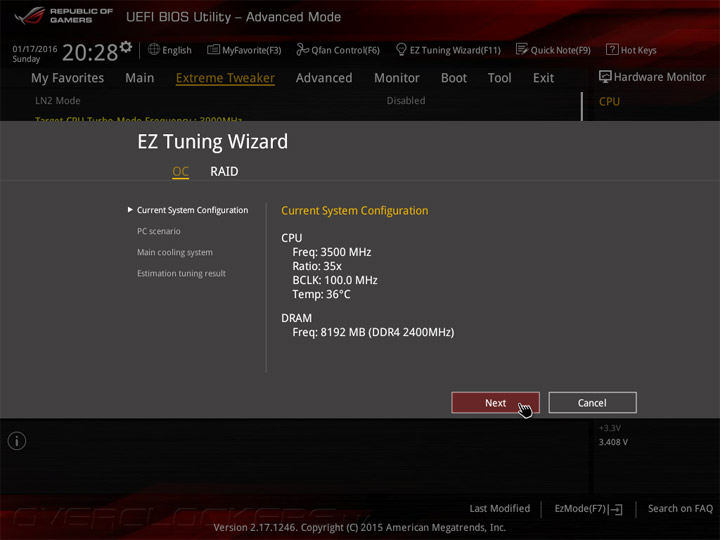The width and height of the screenshot is (720, 540).
Task: Click DRAM Freq: 8192 MB text
Action: tap(373, 332)
